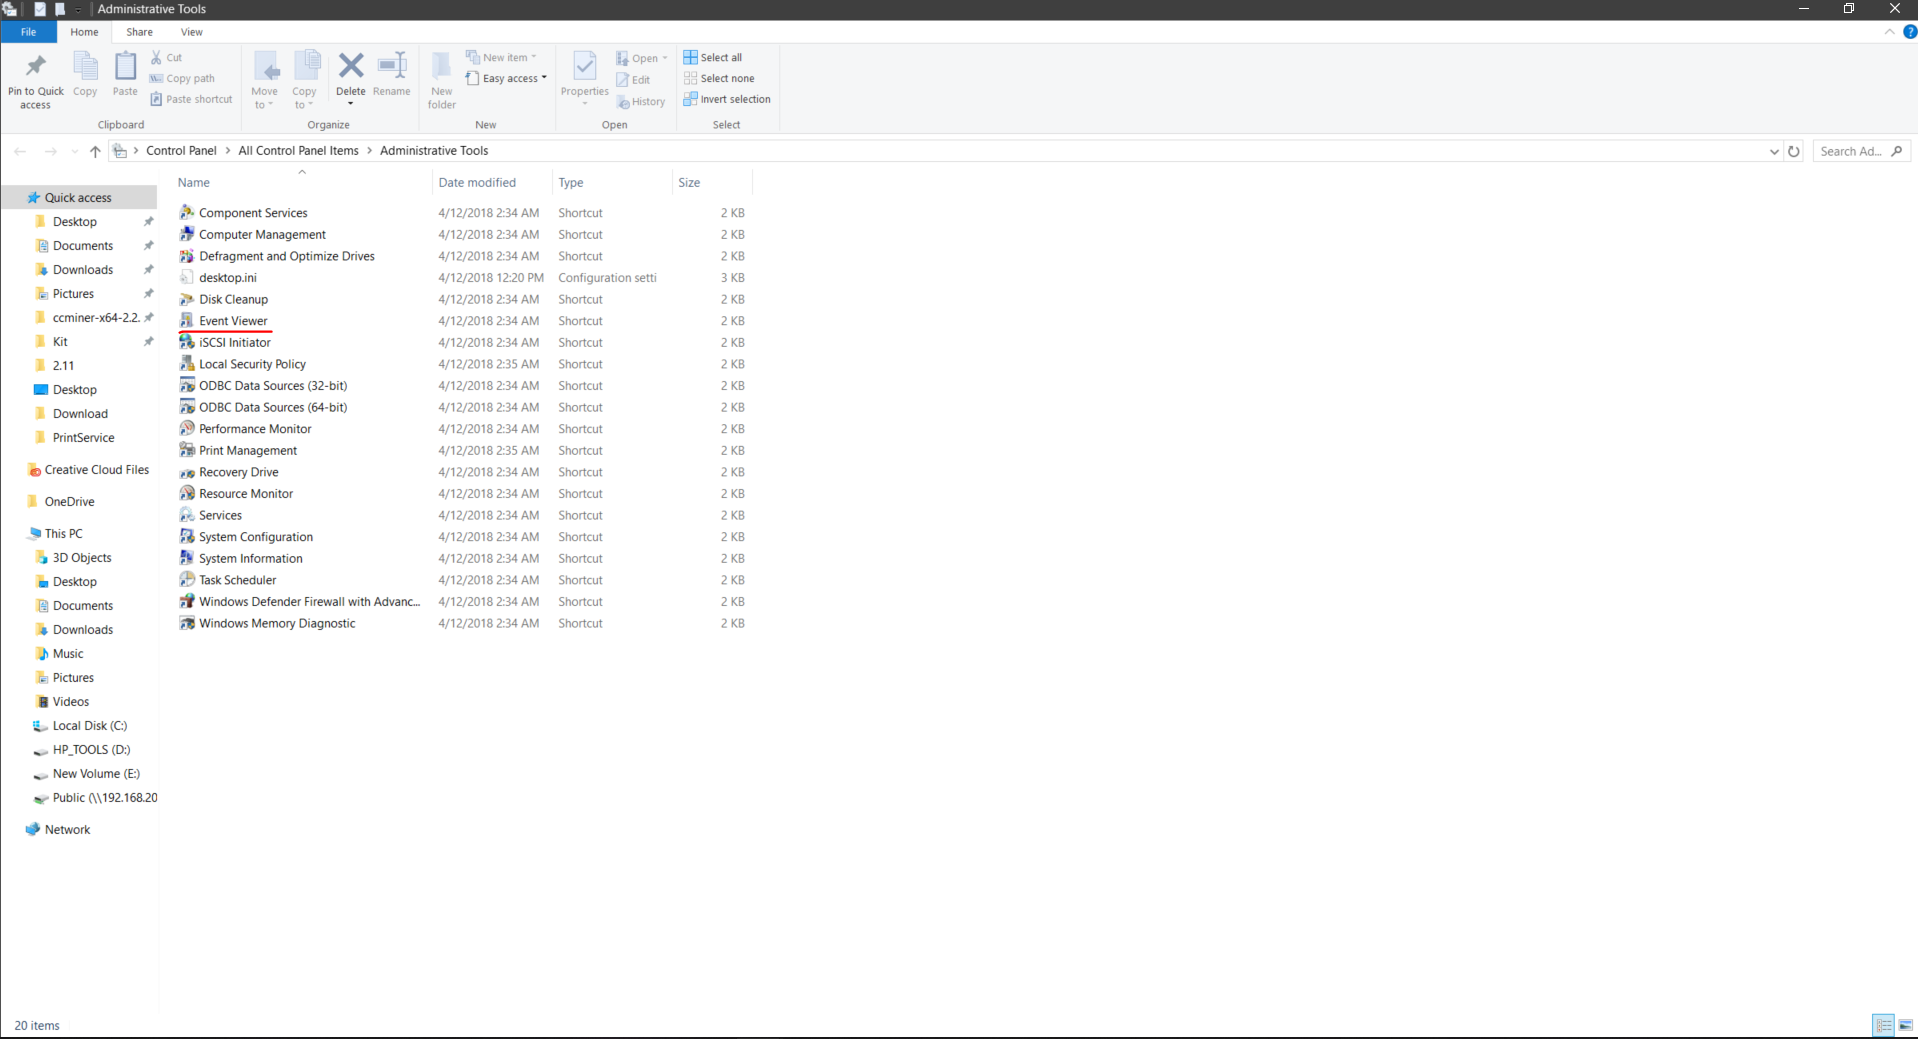Click the Invert selection icon
The width and height of the screenshot is (1918, 1039).
coord(690,99)
